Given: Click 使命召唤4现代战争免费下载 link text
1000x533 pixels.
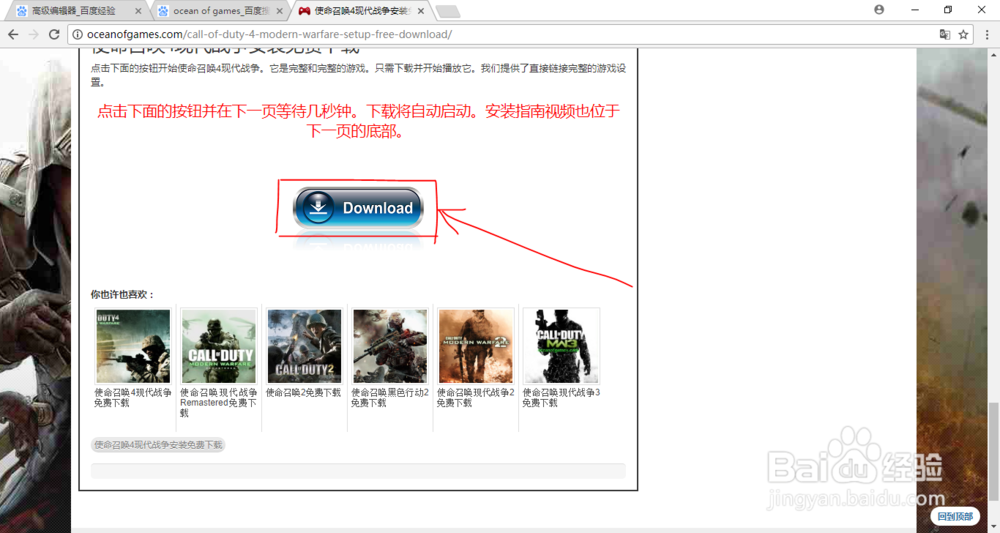Looking at the screenshot, I should click(133, 398).
